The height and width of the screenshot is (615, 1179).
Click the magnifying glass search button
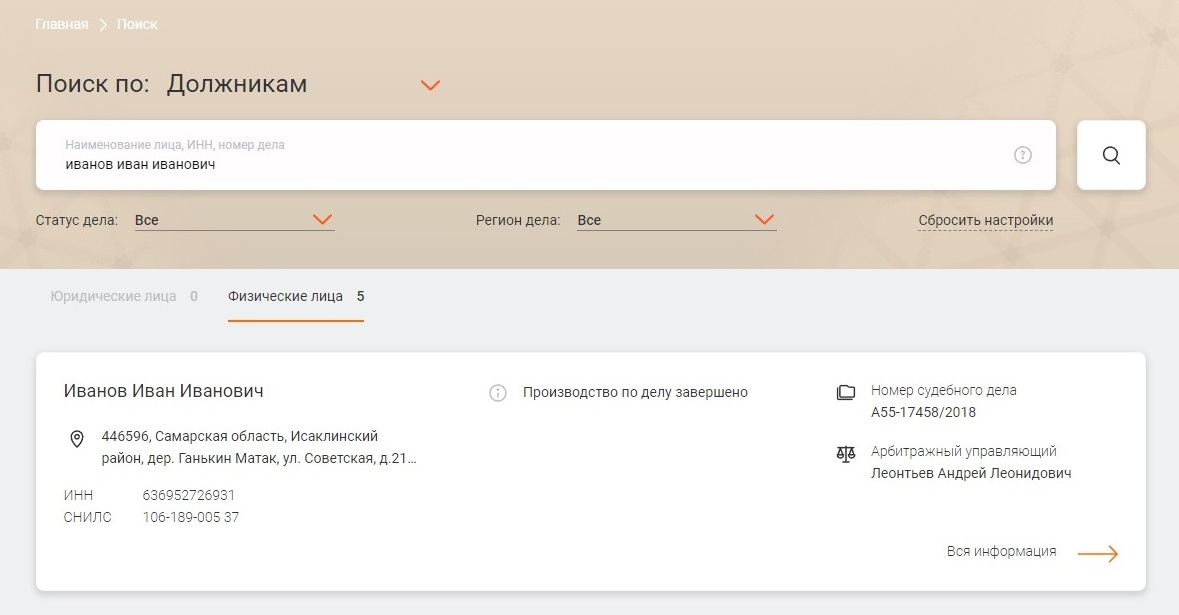click(x=1111, y=155)
